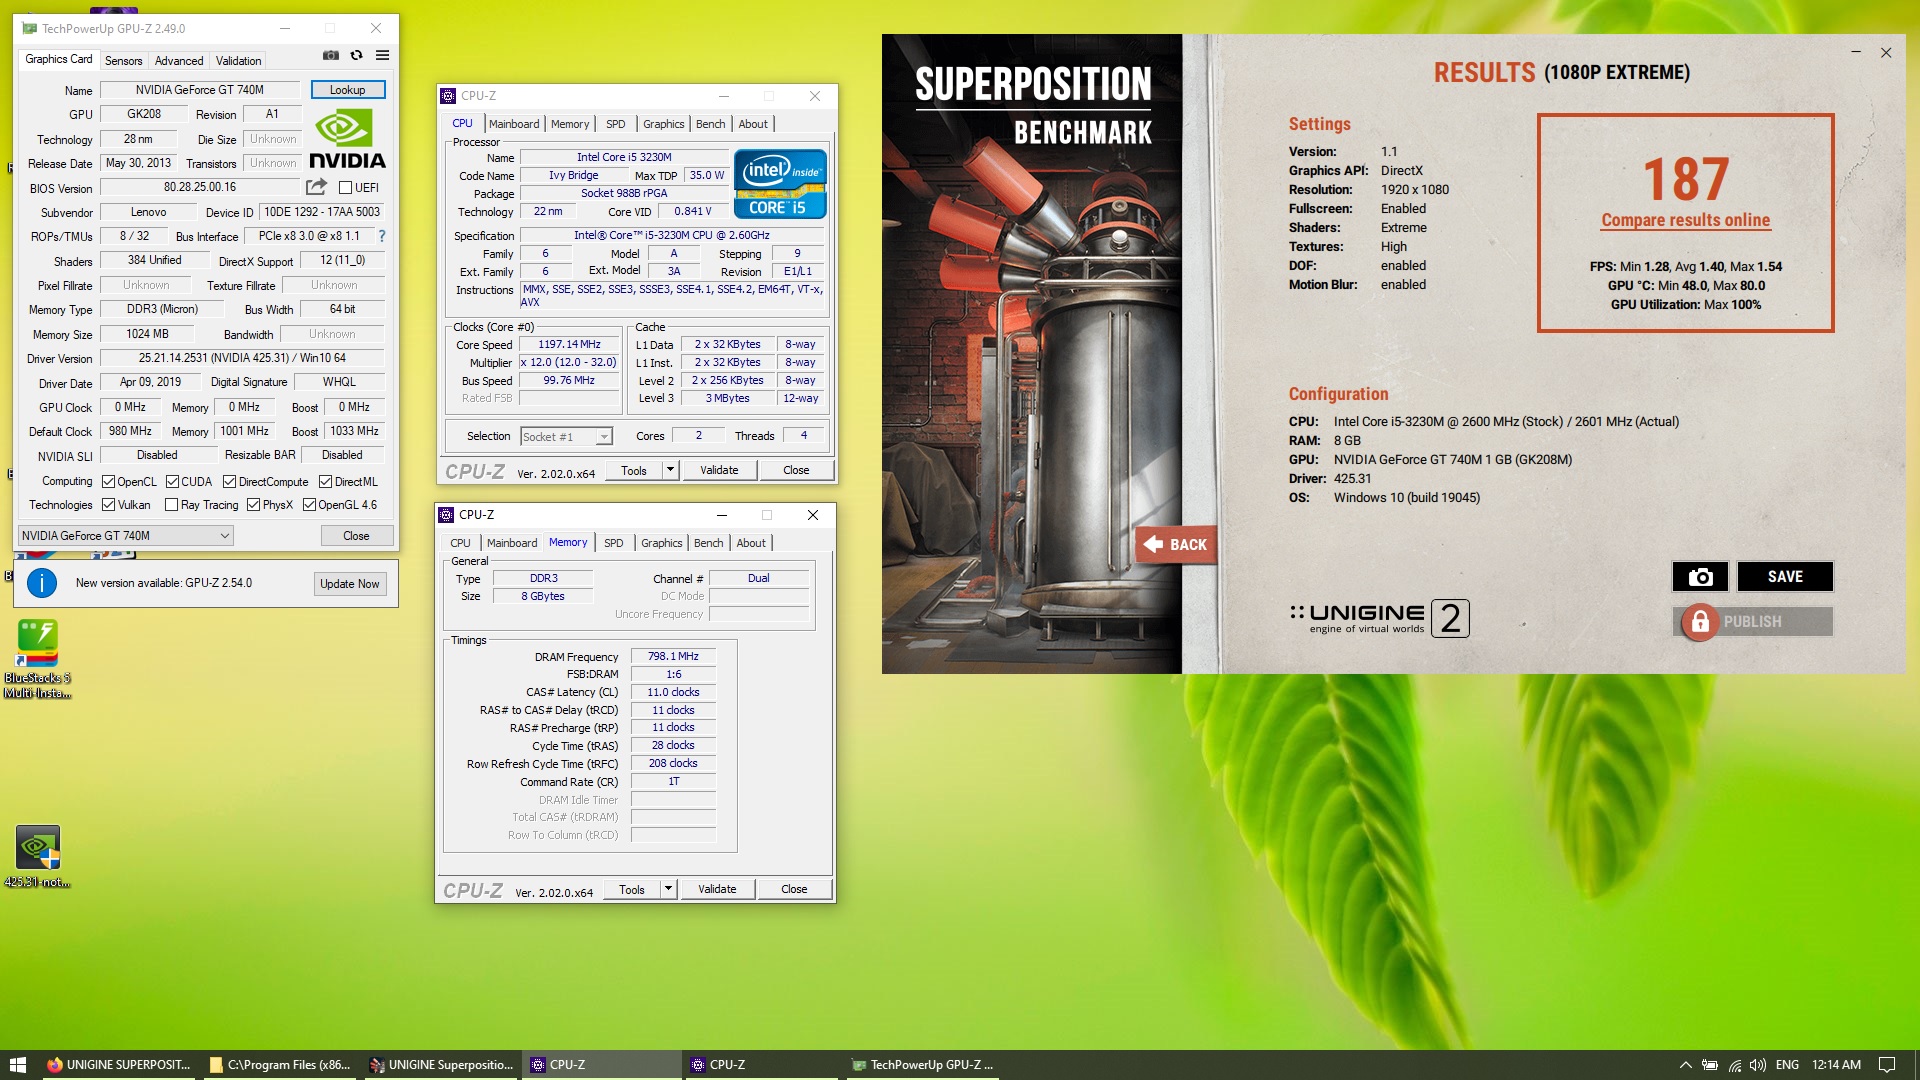
Task: Toggle DirectML checkbox
Action: [325, 482]
